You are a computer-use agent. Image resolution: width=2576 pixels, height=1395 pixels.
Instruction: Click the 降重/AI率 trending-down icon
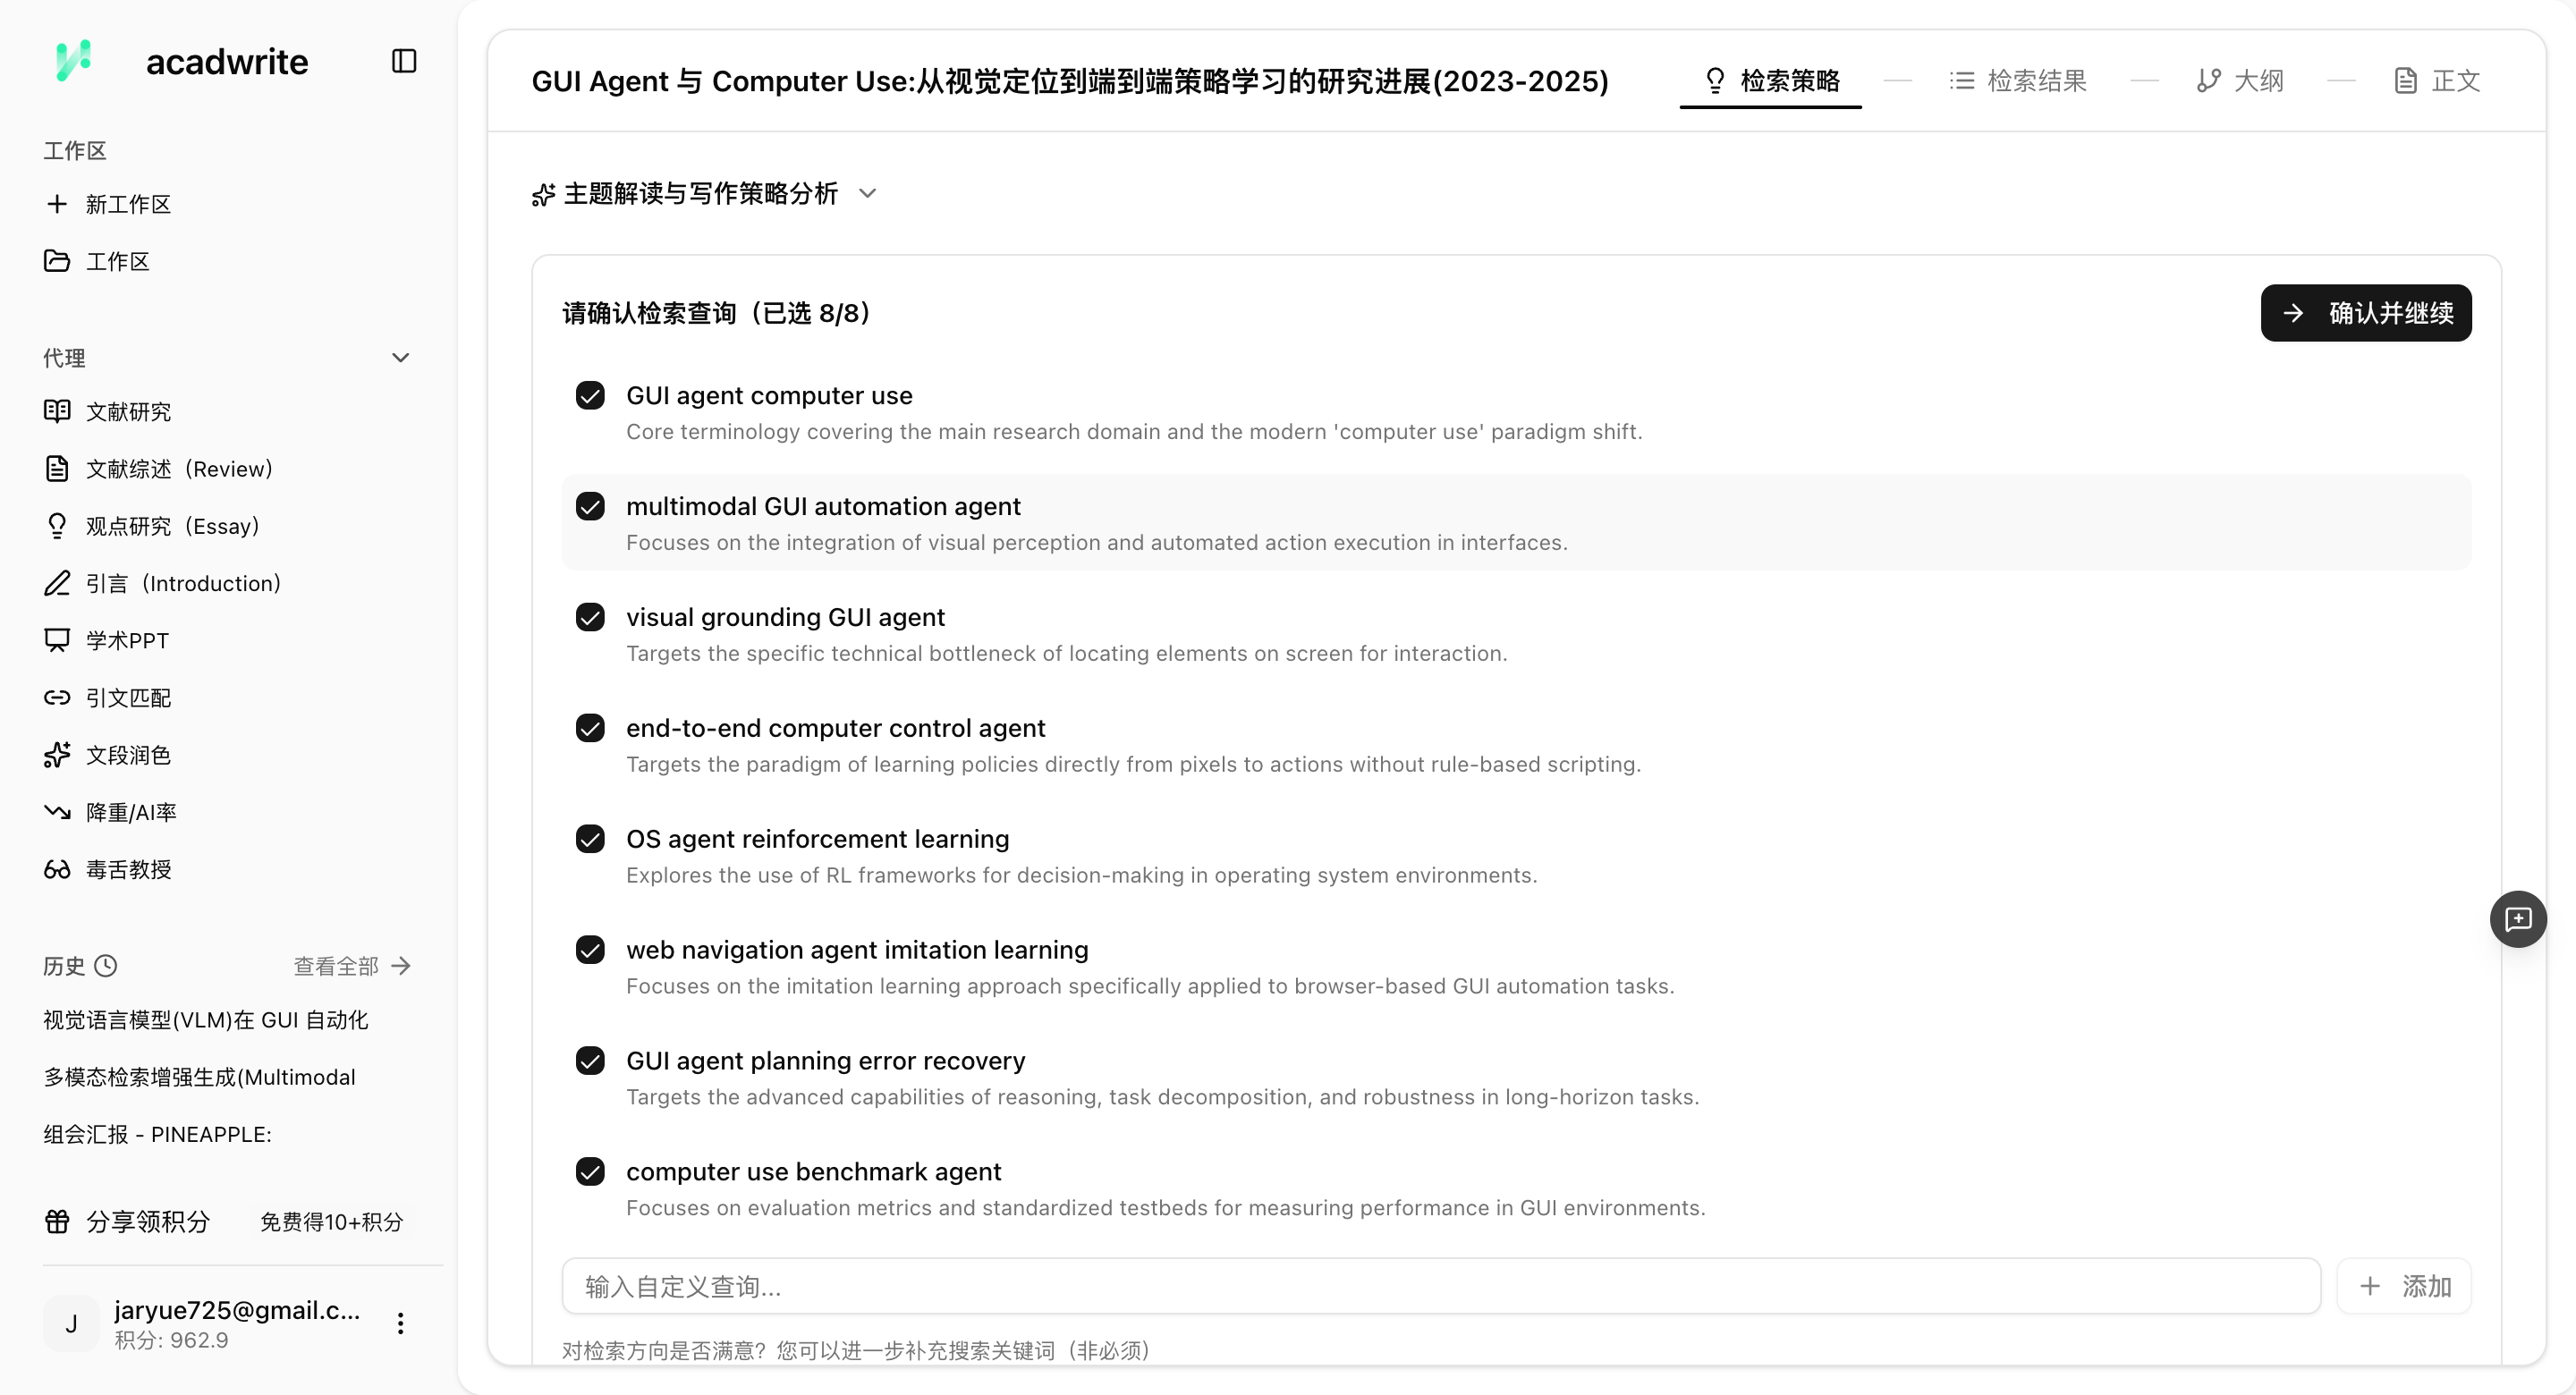point(57,811)
